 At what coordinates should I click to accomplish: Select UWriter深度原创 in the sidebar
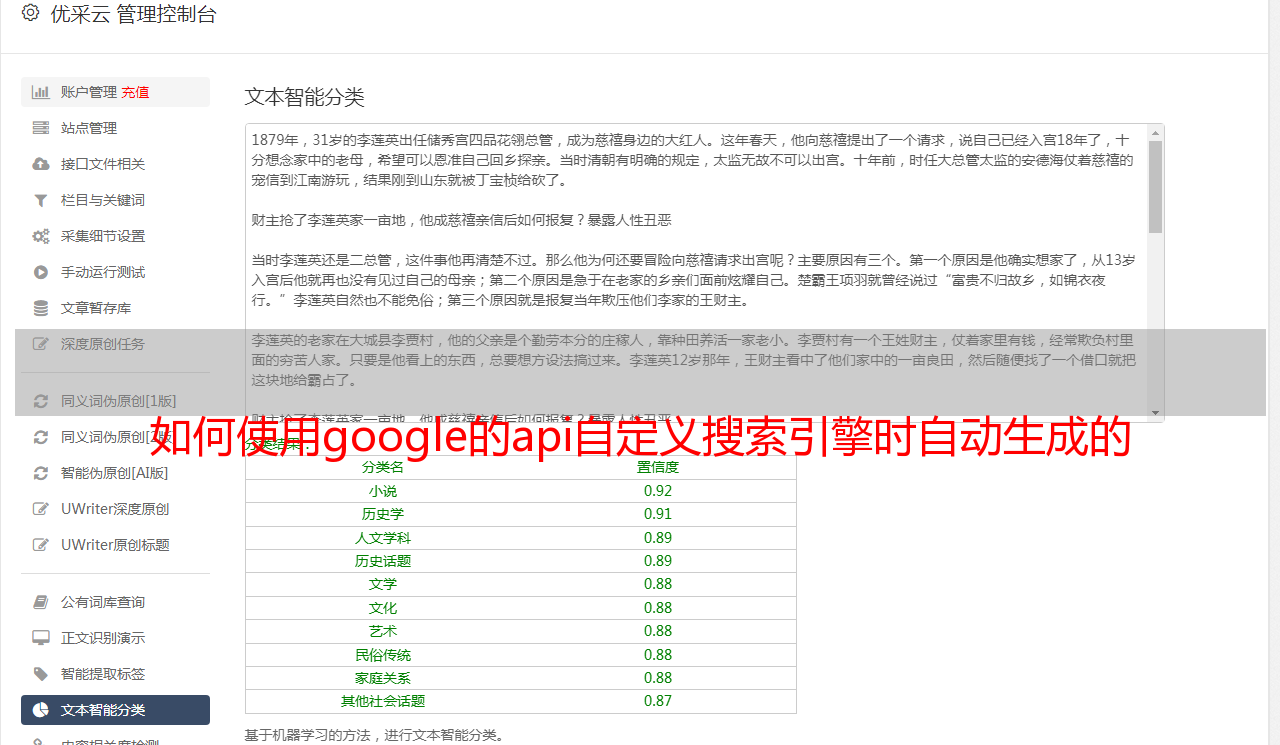[x=114, y=509]
